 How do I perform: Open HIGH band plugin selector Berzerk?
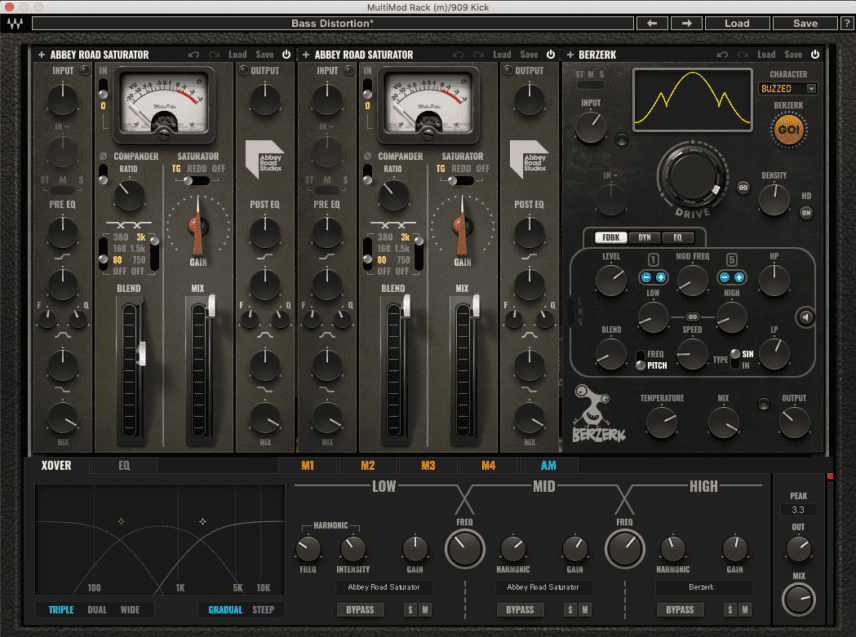(702, 587)
